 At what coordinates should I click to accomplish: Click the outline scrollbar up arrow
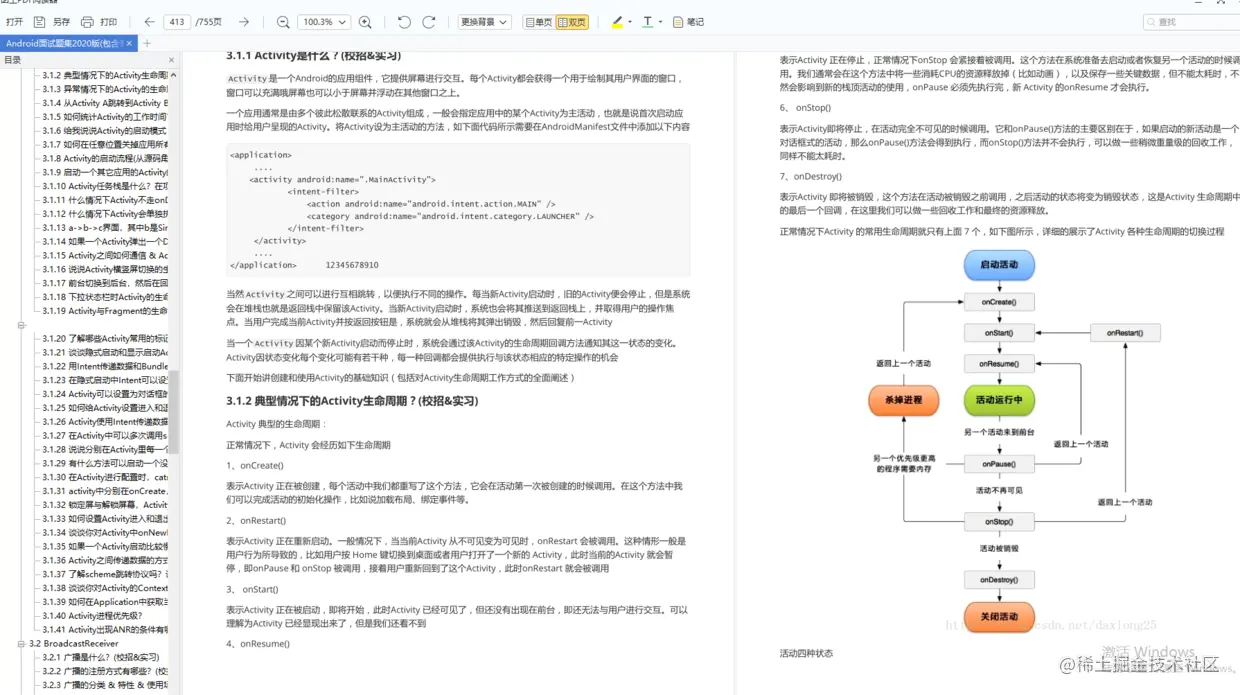(173, 74)
